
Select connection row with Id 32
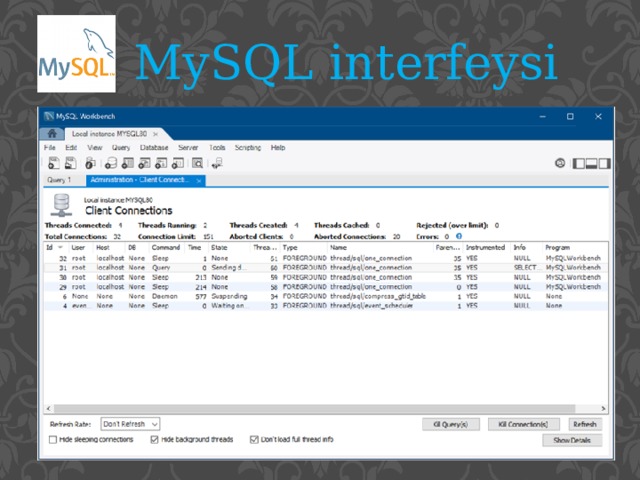point(326,258)
